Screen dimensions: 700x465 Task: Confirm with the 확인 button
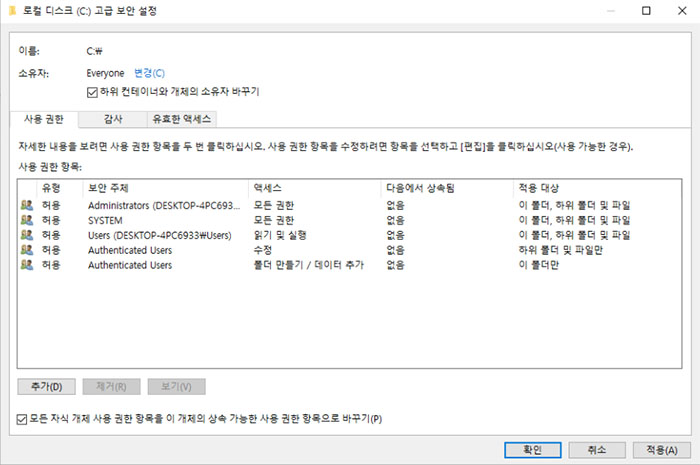coord(533,450)
